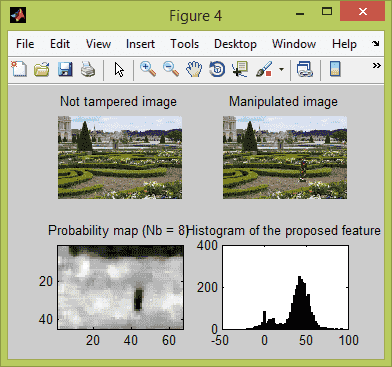Choose the Brush data tool
Image resolution: width=392 pixels, height=367 pixels.
tap(264, 69)
